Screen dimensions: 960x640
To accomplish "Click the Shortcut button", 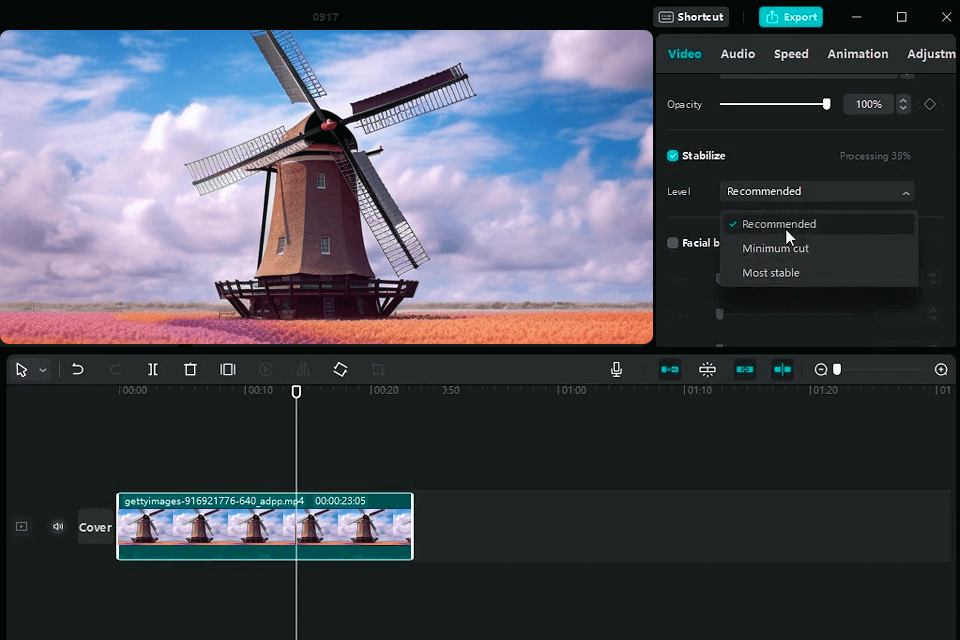I will (x=691, y=17).
